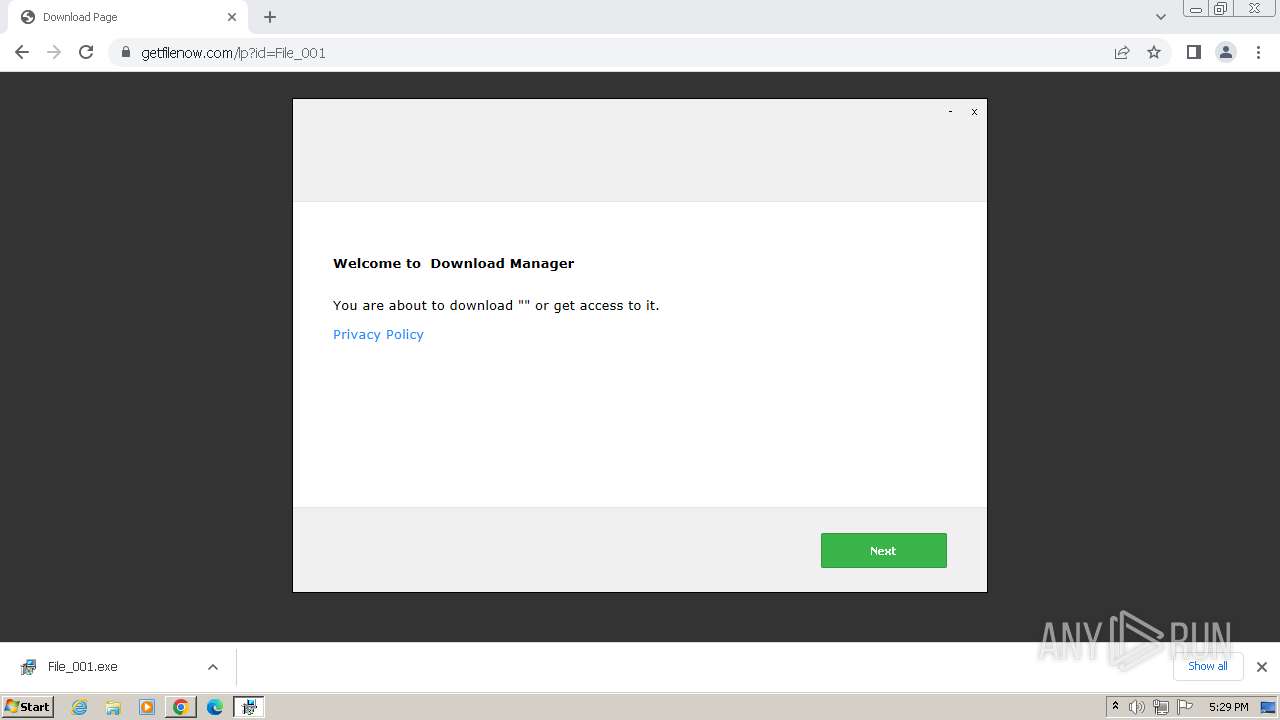Open Windows Media Player from taskbar
Image resolution: width=1280 pixels, height=720 pixels.
pyautogui.click(x=147, y=707)
